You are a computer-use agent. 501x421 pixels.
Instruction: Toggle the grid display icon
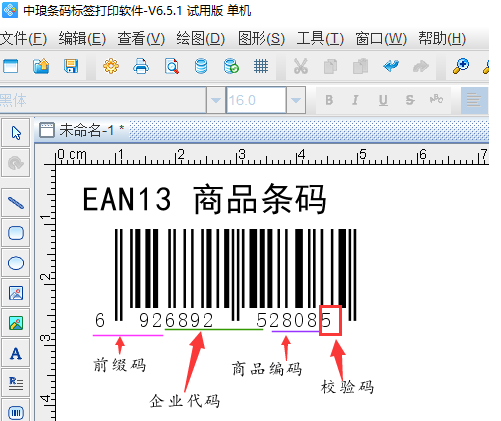click(x=261, y=66)
